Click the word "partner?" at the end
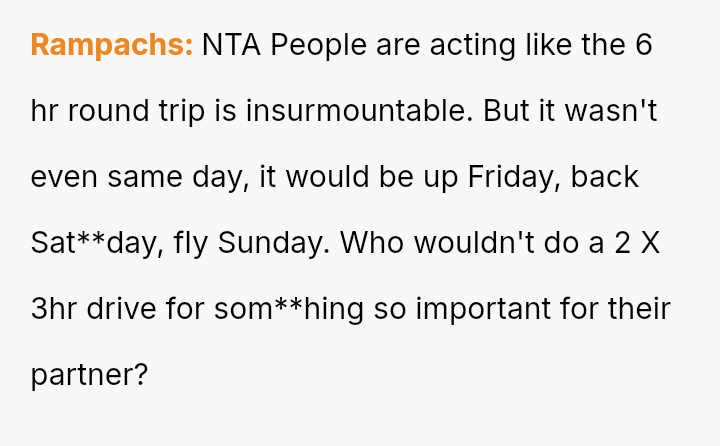This screenshot has width=720, height=446. pos(90,375)
